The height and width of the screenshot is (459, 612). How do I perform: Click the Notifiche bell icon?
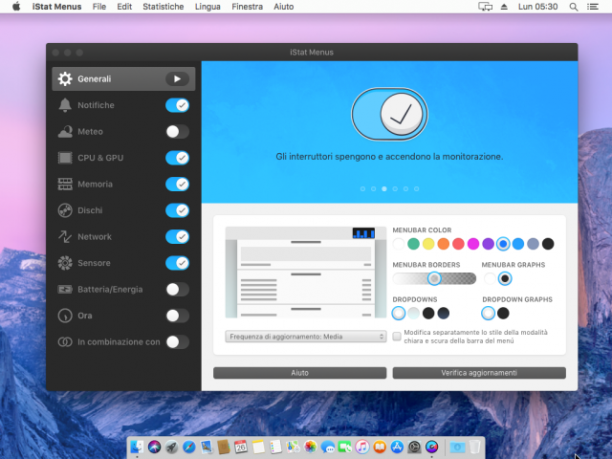pos(65,105)
